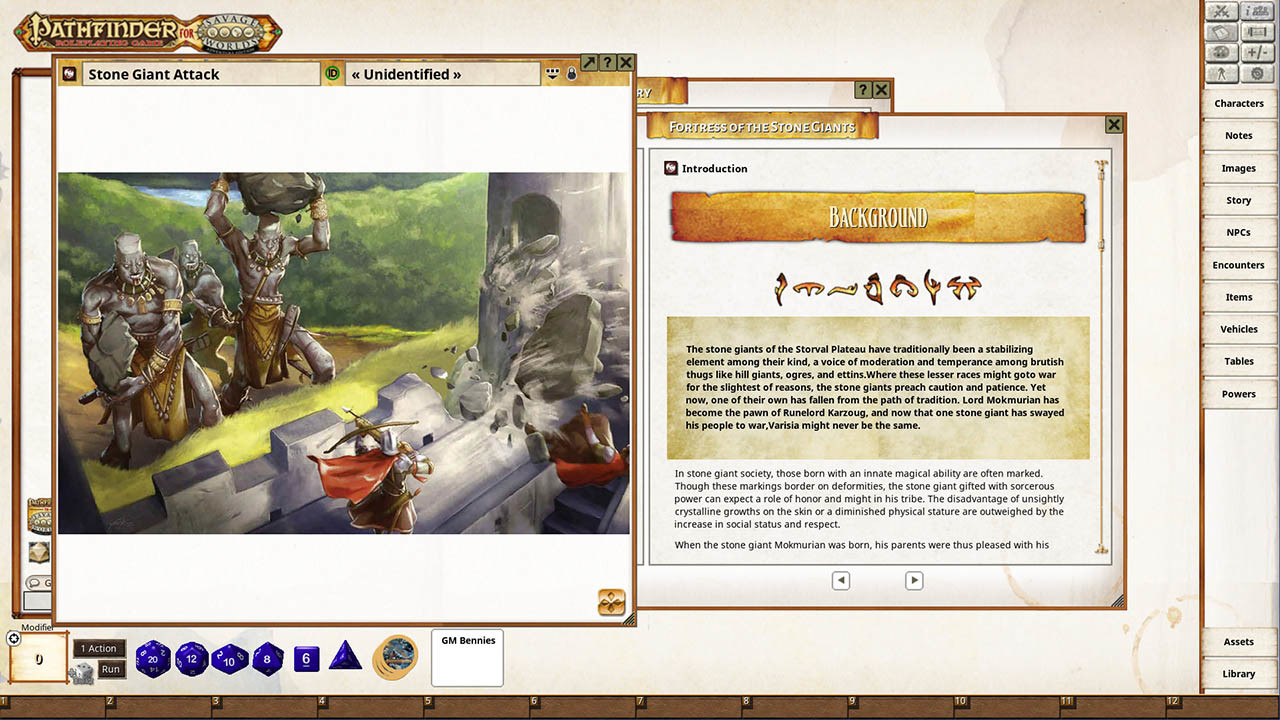Open the Characters sidebar tab

[1239, 103]
